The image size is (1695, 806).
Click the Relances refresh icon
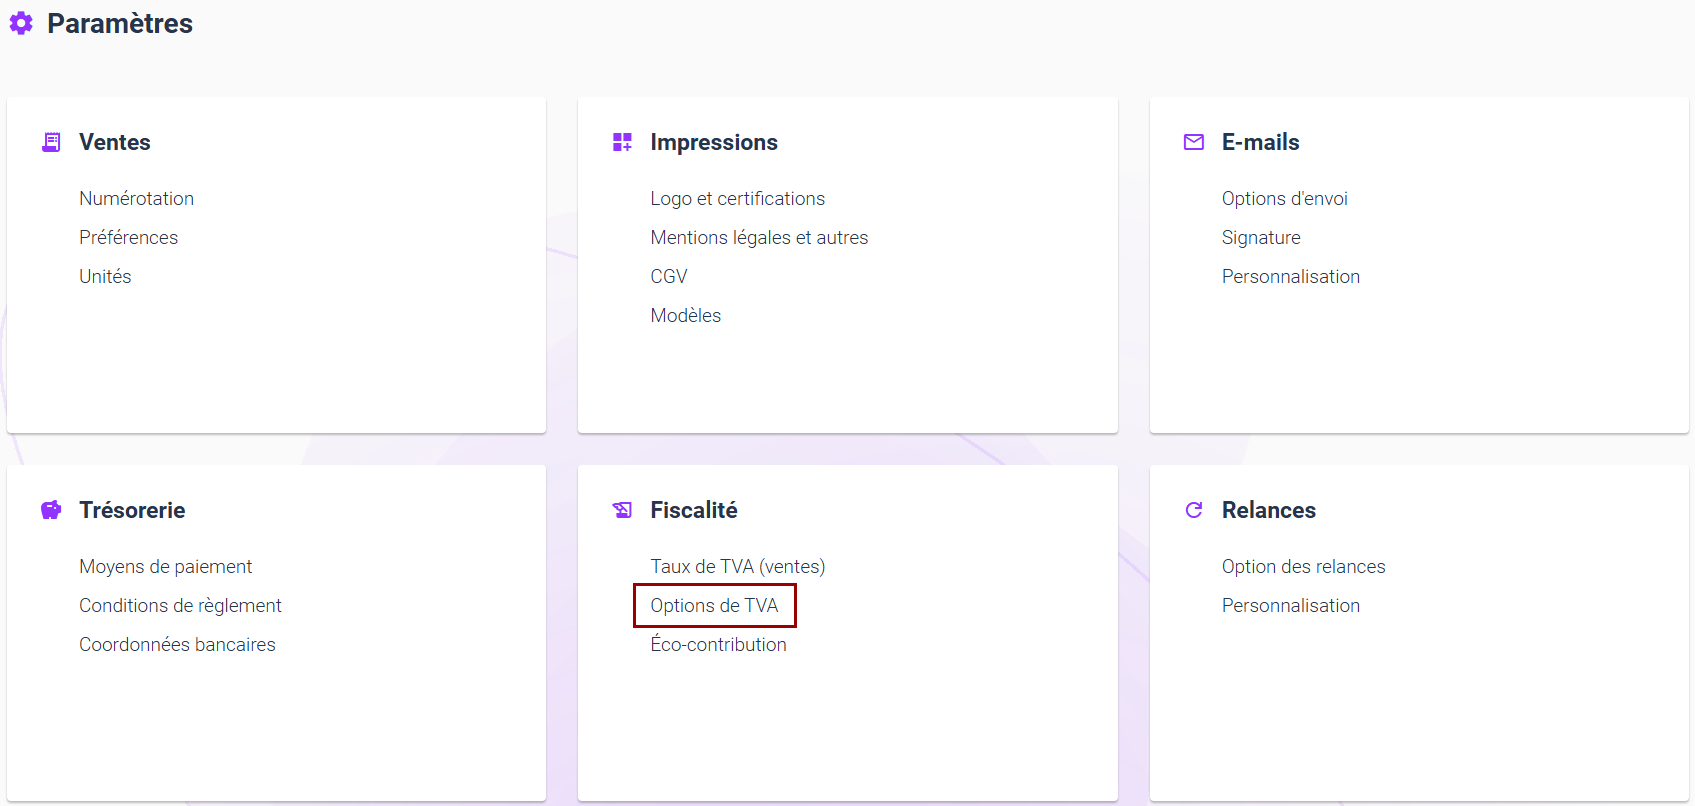1194,510
